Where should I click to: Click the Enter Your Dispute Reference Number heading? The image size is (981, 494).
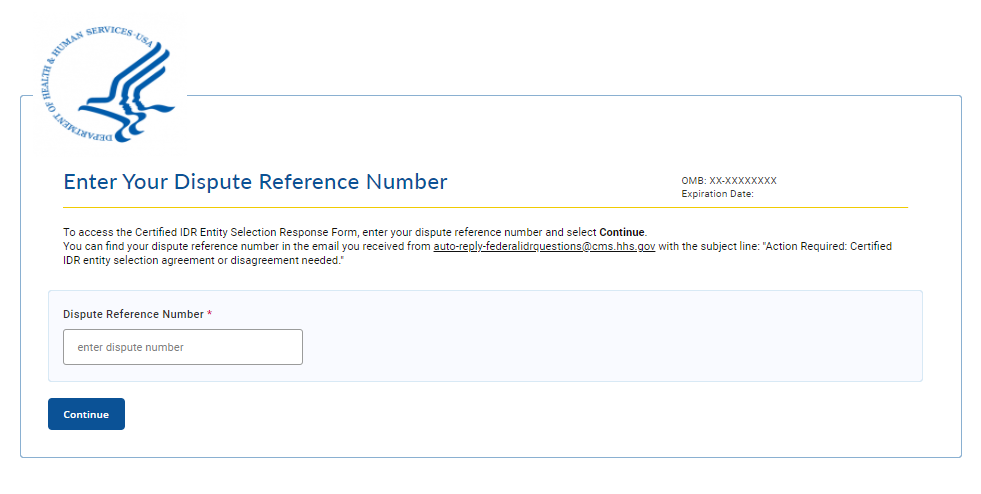click(x=255, y=182)
